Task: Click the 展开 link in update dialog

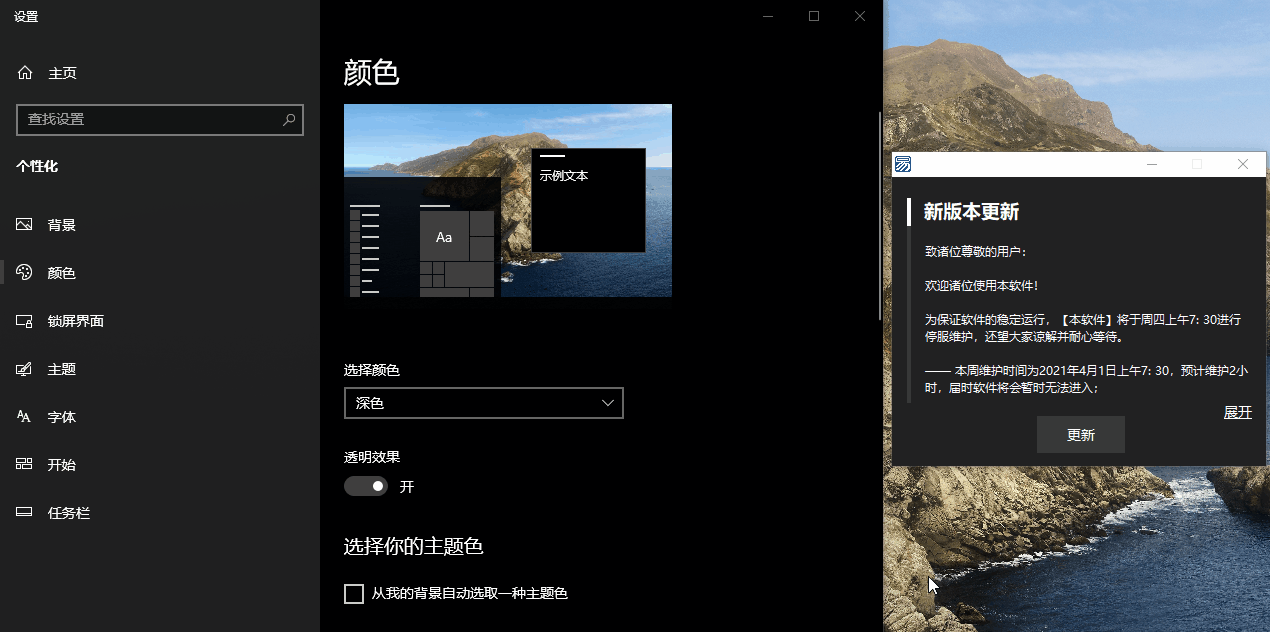Action: [x=1238, y=412]
